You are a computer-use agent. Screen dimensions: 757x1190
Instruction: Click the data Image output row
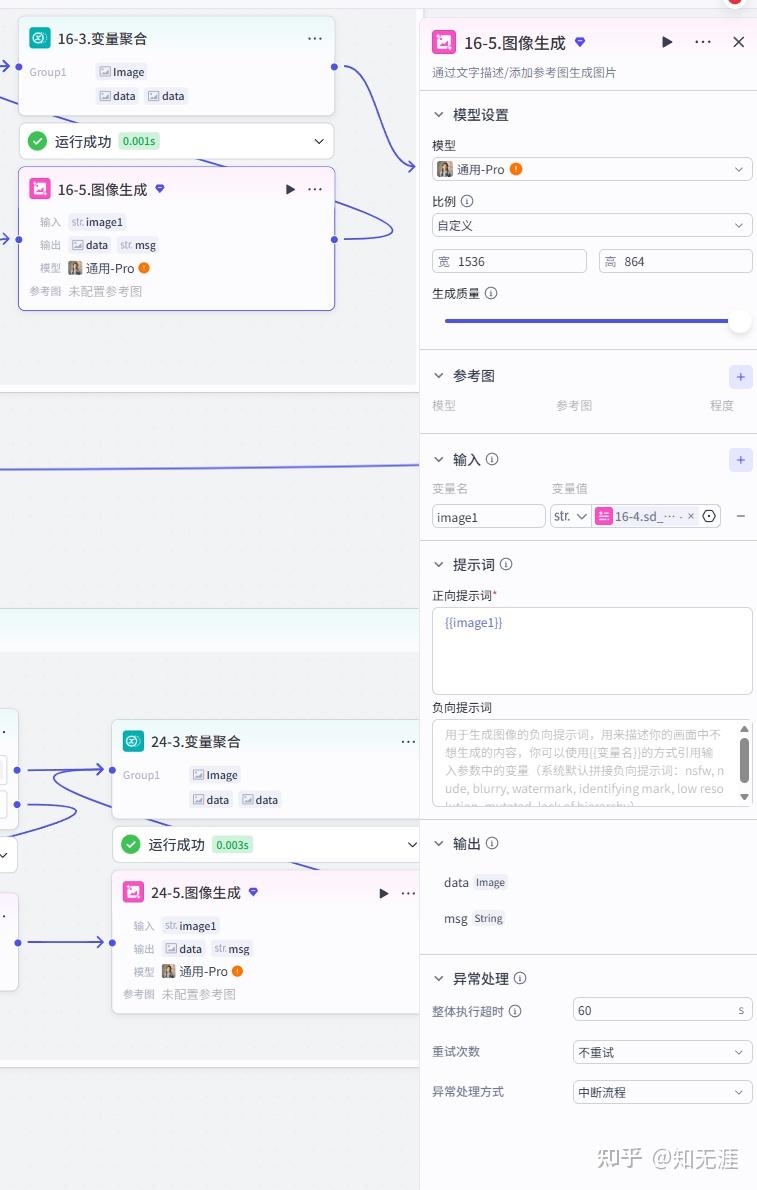(475, 883)
